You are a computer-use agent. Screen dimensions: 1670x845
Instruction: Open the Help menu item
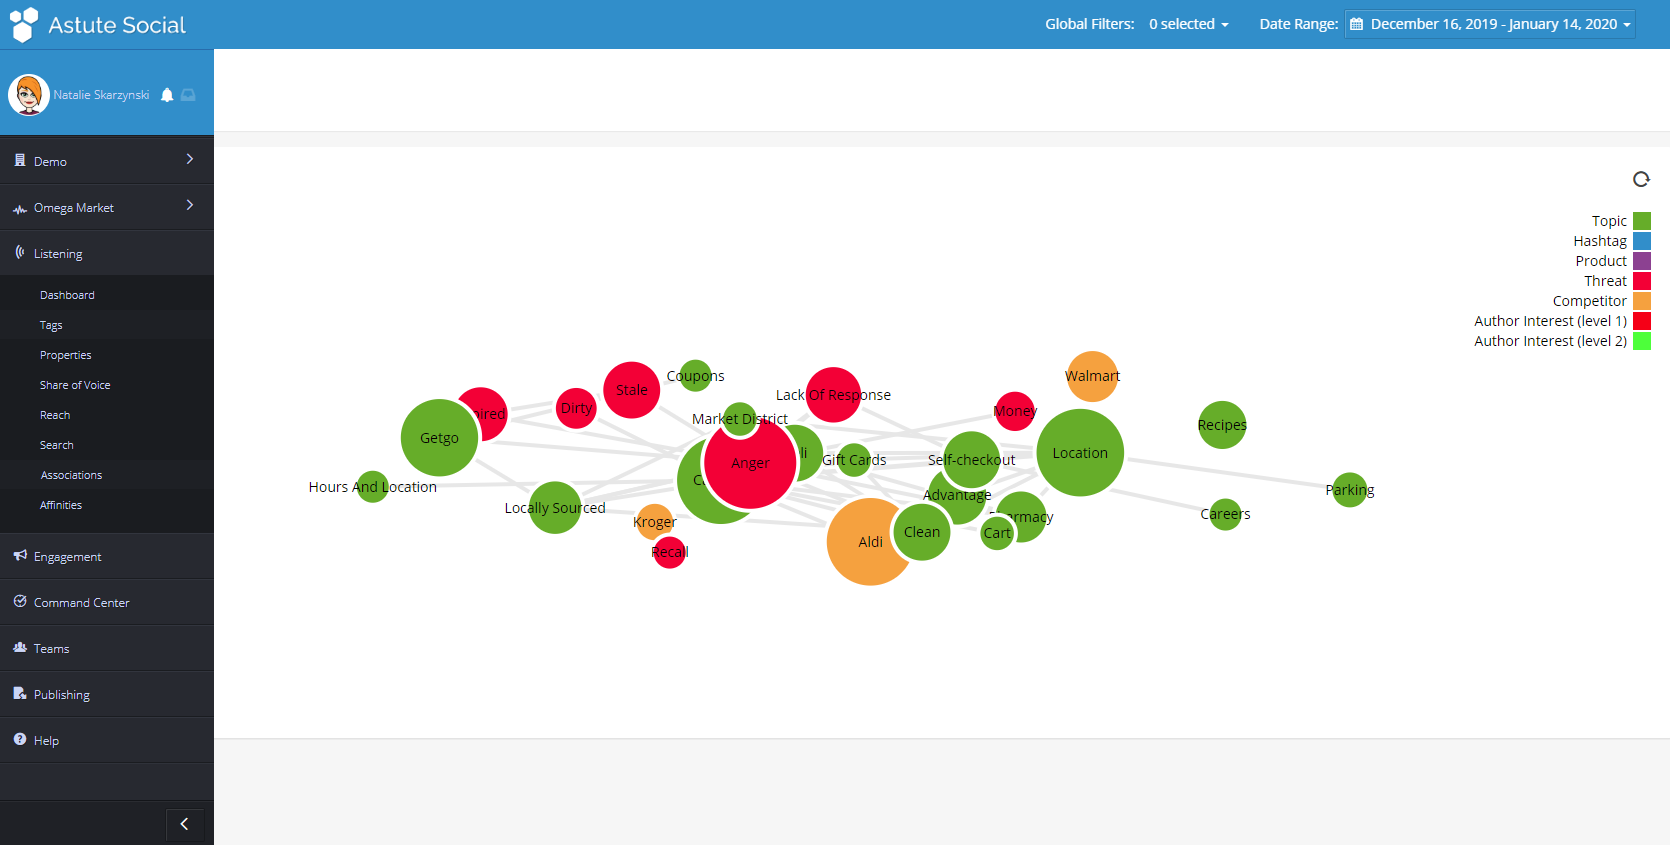tap(107, 741)
